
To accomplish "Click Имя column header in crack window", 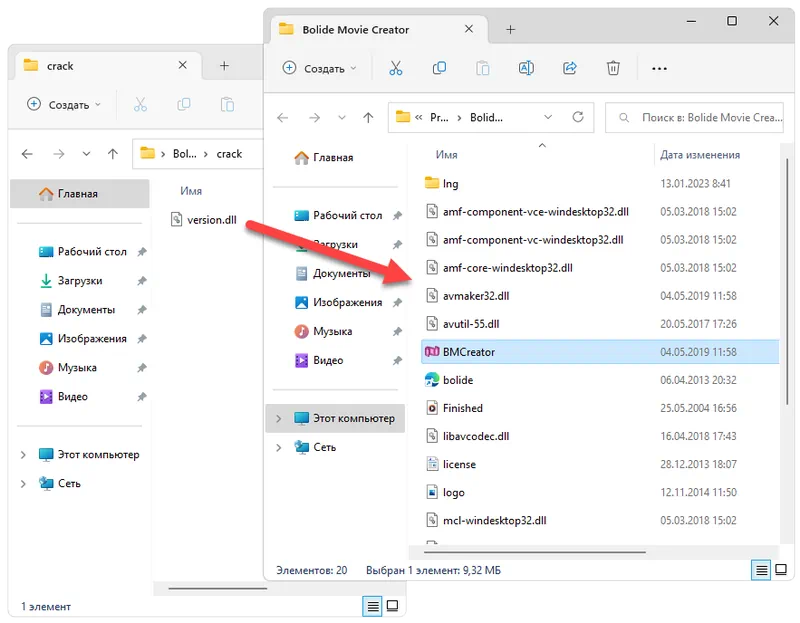I will coord(191,191).
